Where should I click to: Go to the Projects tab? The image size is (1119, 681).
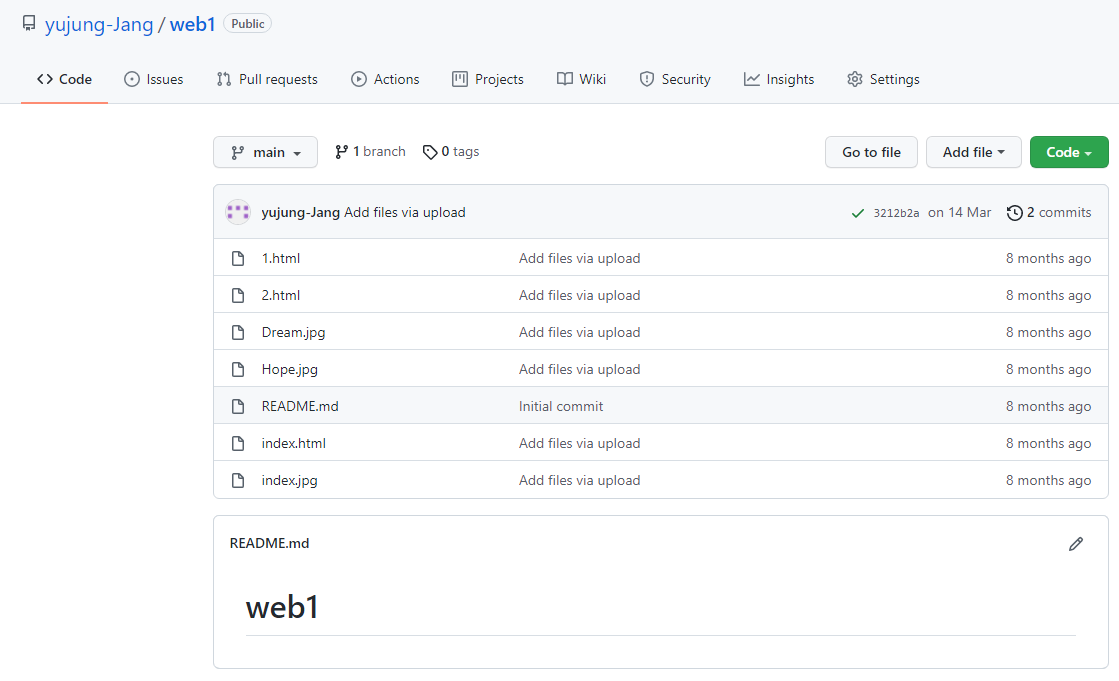(488, 79)
